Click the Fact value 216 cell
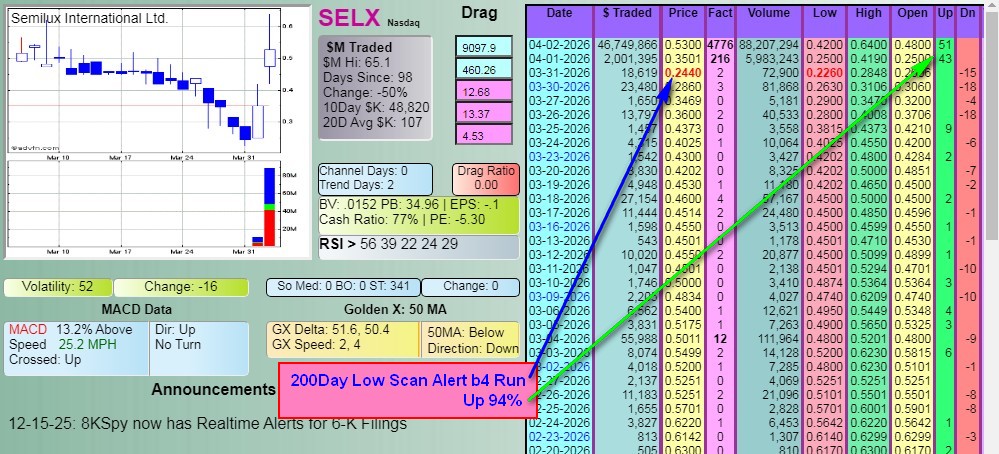 pyautogui.click(x=721, y=59)
